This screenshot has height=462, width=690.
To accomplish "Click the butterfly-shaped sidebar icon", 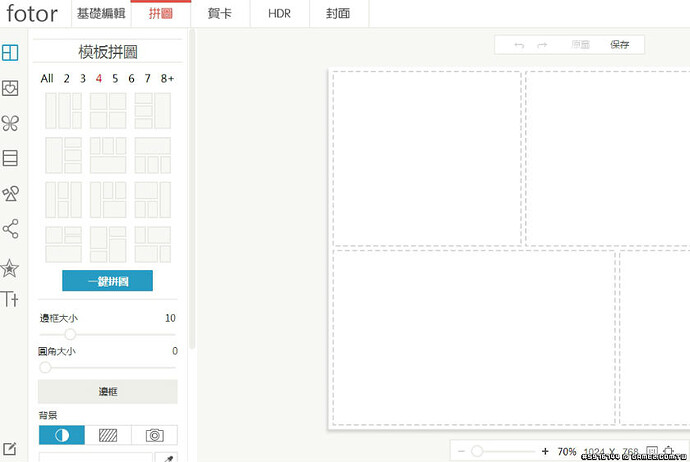I will 10,123.
